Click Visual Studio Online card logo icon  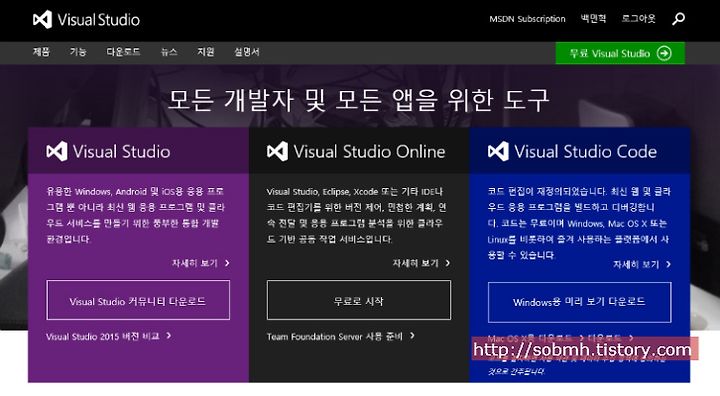[277, 151]
